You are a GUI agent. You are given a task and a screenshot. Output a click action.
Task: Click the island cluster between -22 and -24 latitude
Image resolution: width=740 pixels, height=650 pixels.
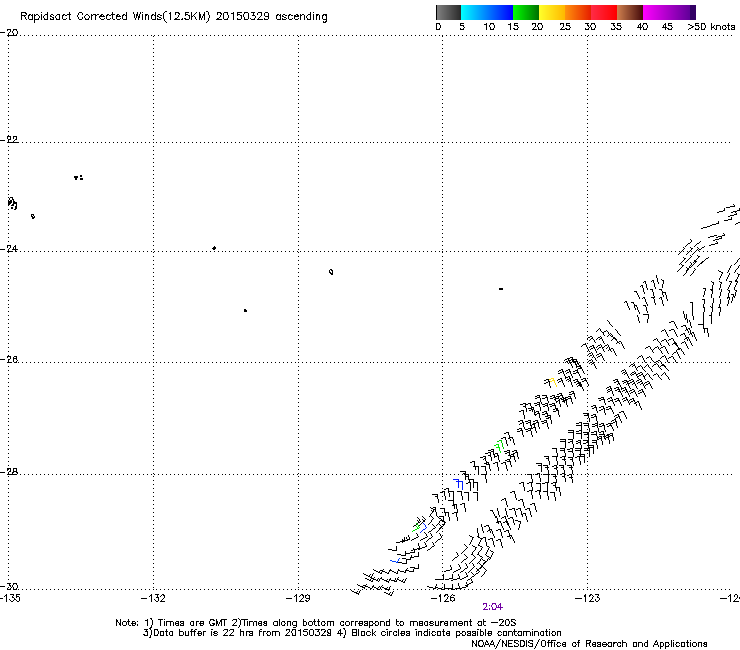(x=79, y=177)
